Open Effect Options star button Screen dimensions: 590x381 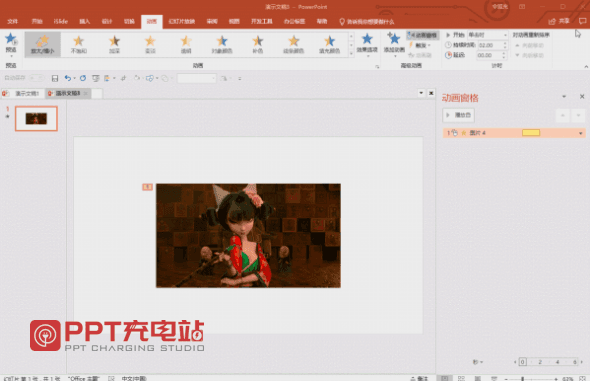(x=367, y=44)
